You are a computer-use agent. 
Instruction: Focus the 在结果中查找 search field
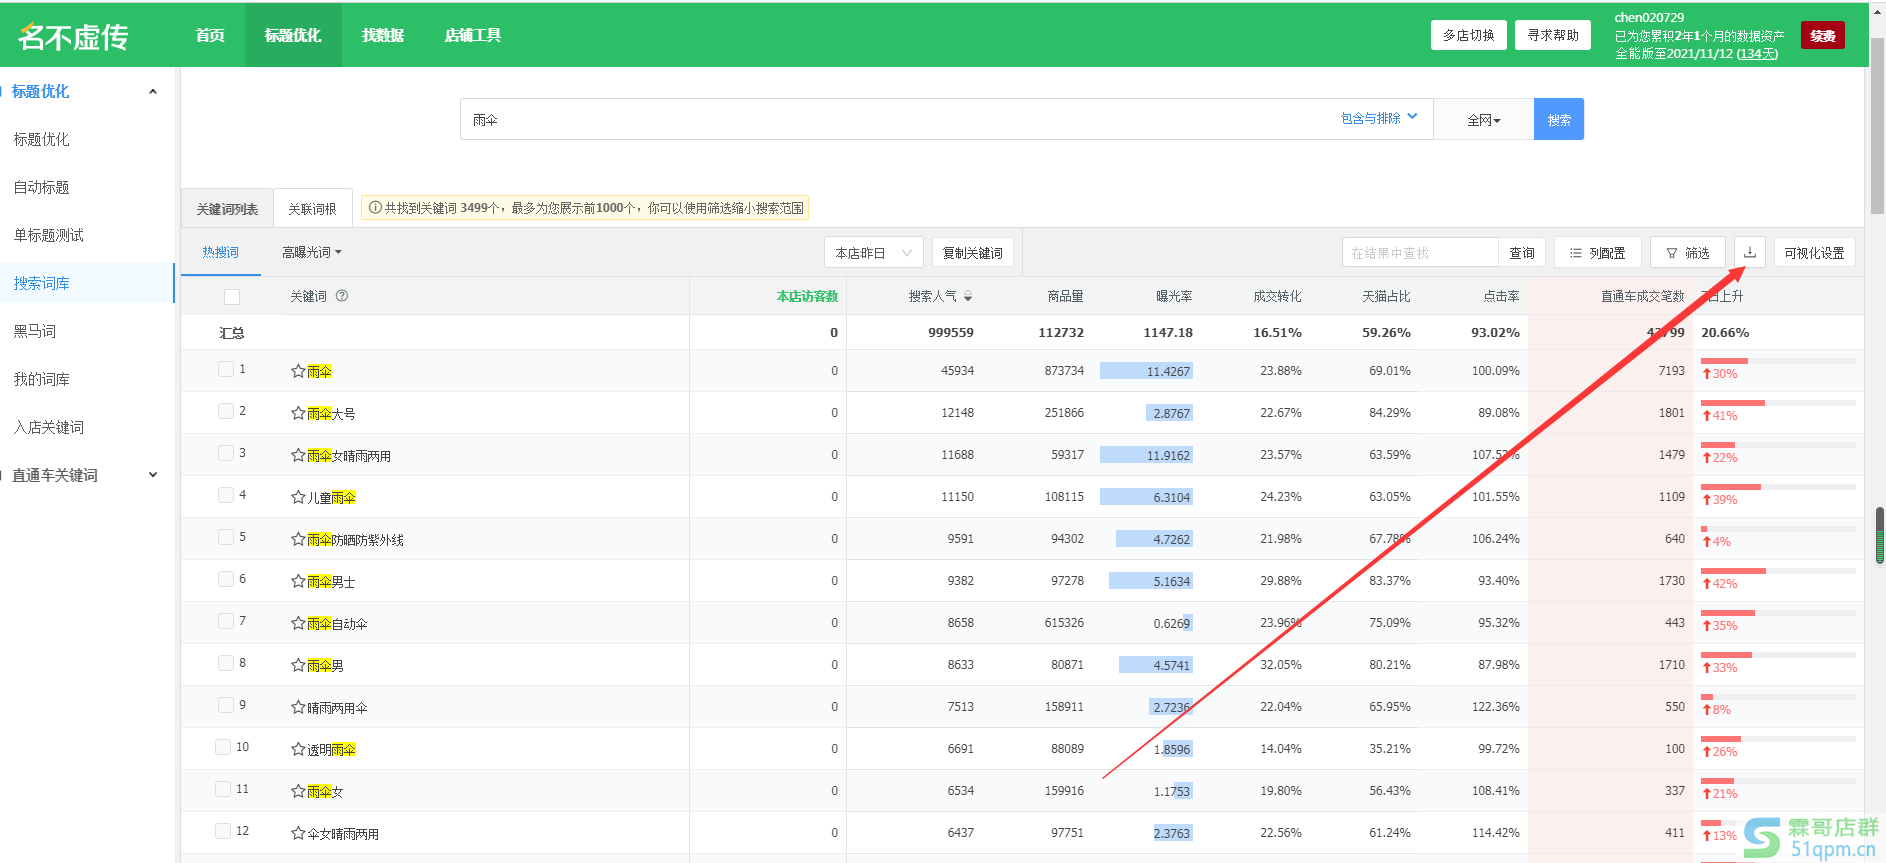(1419, 253)
